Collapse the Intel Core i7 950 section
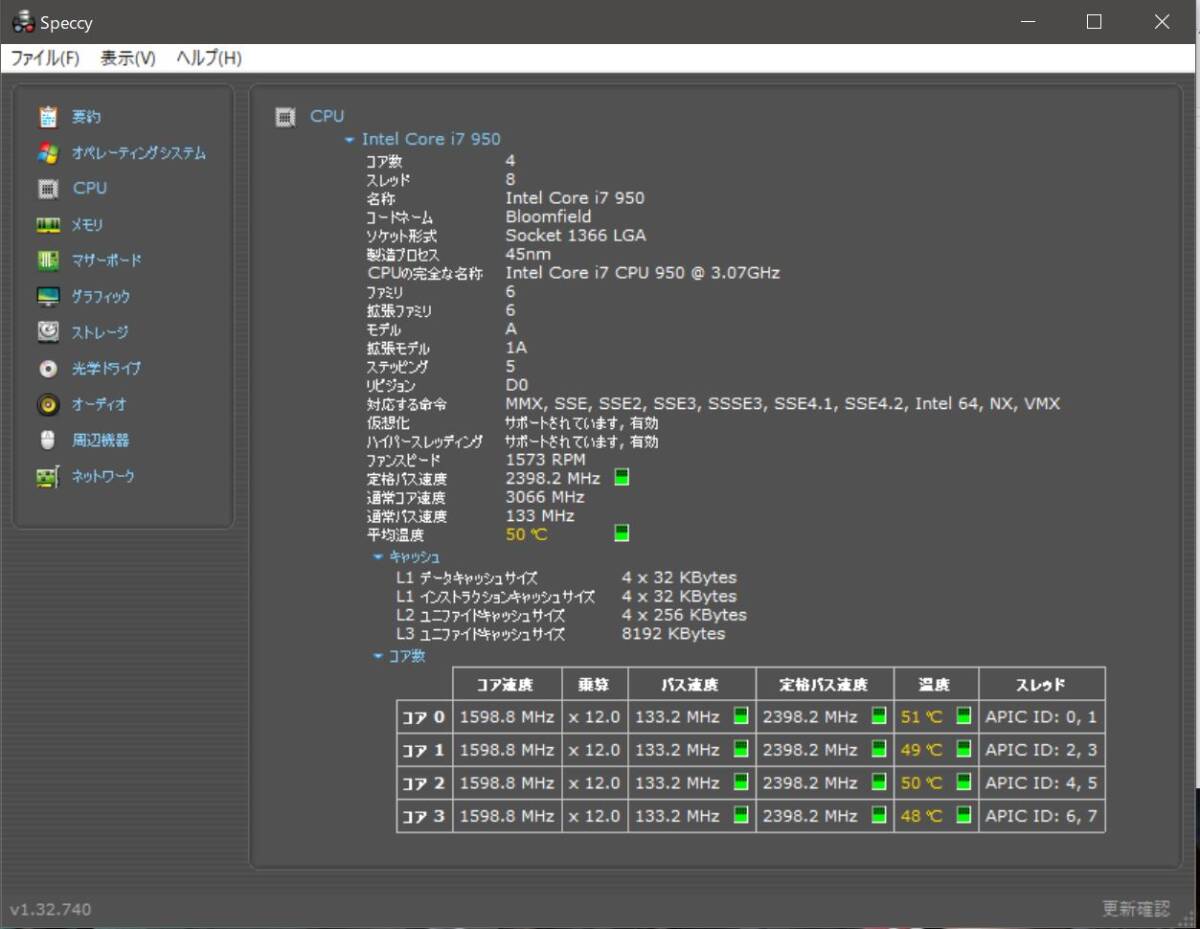 point(349,140)
